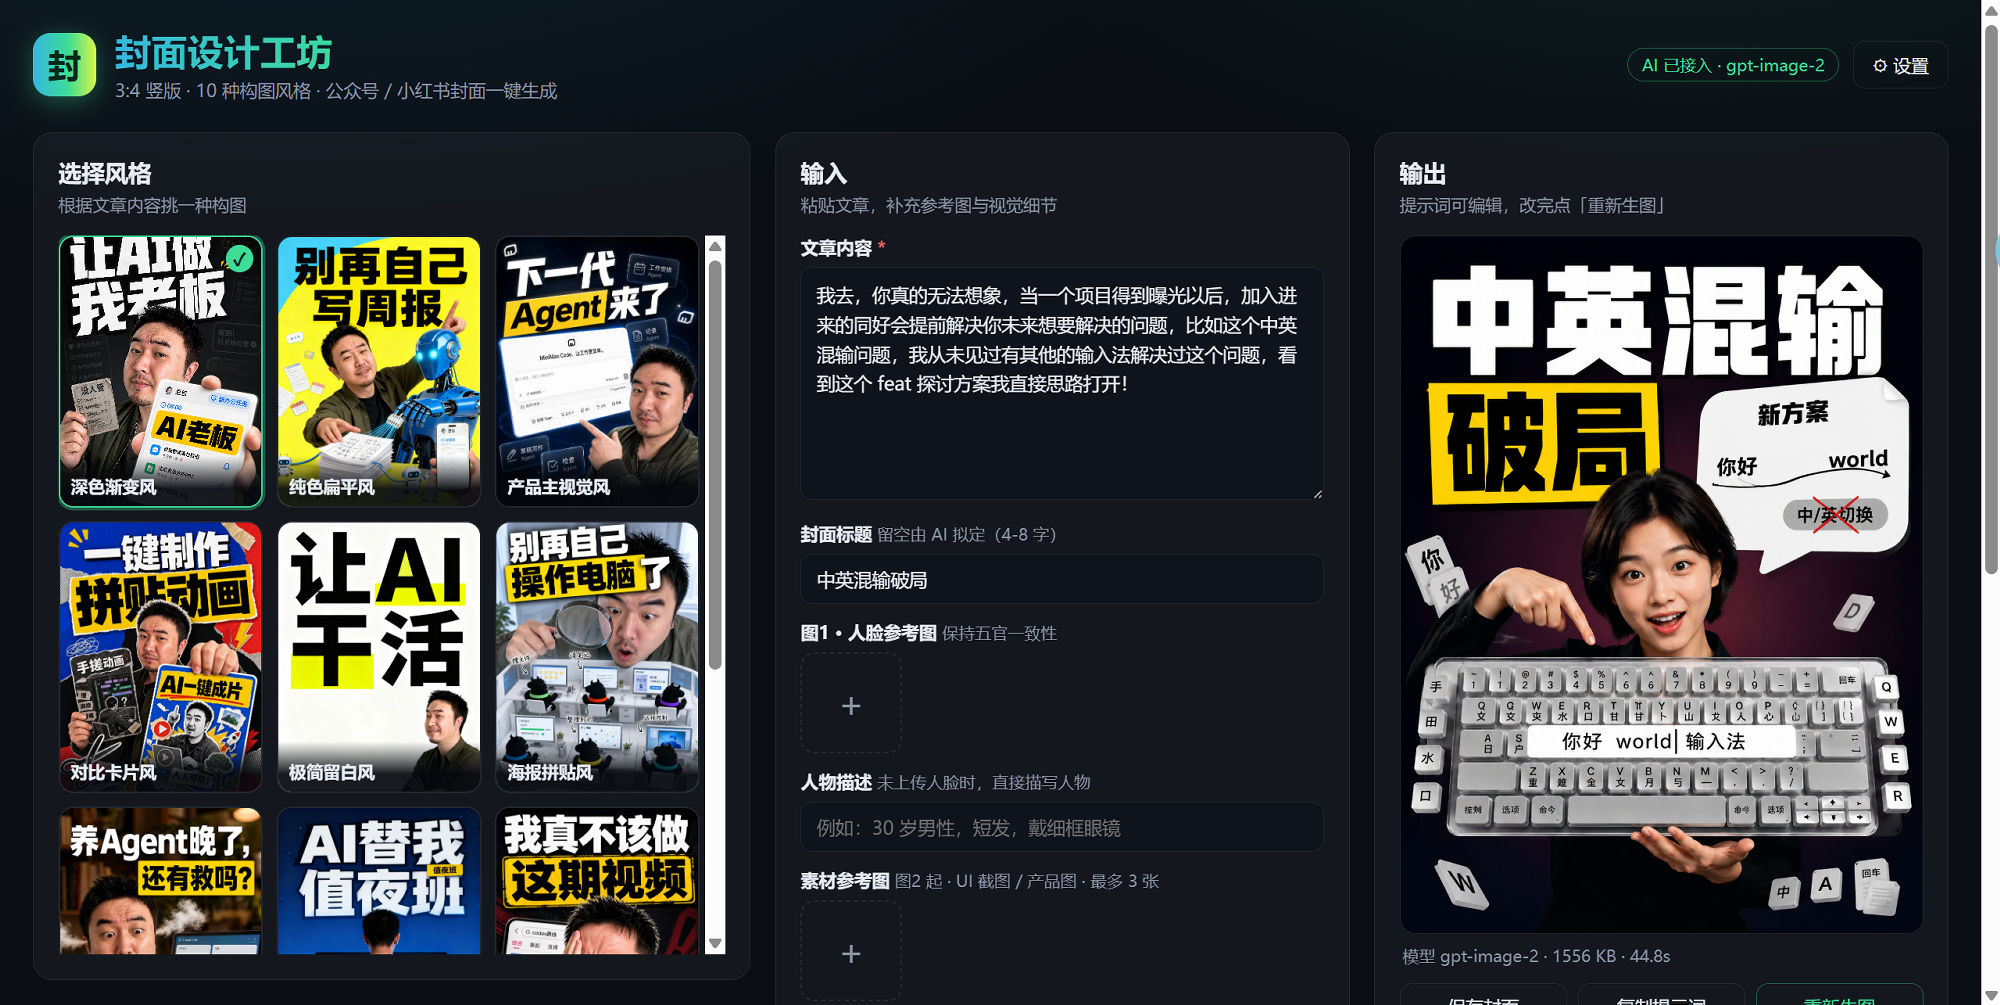Open the generated 中英混输破局 cover image

[1661, 584]
